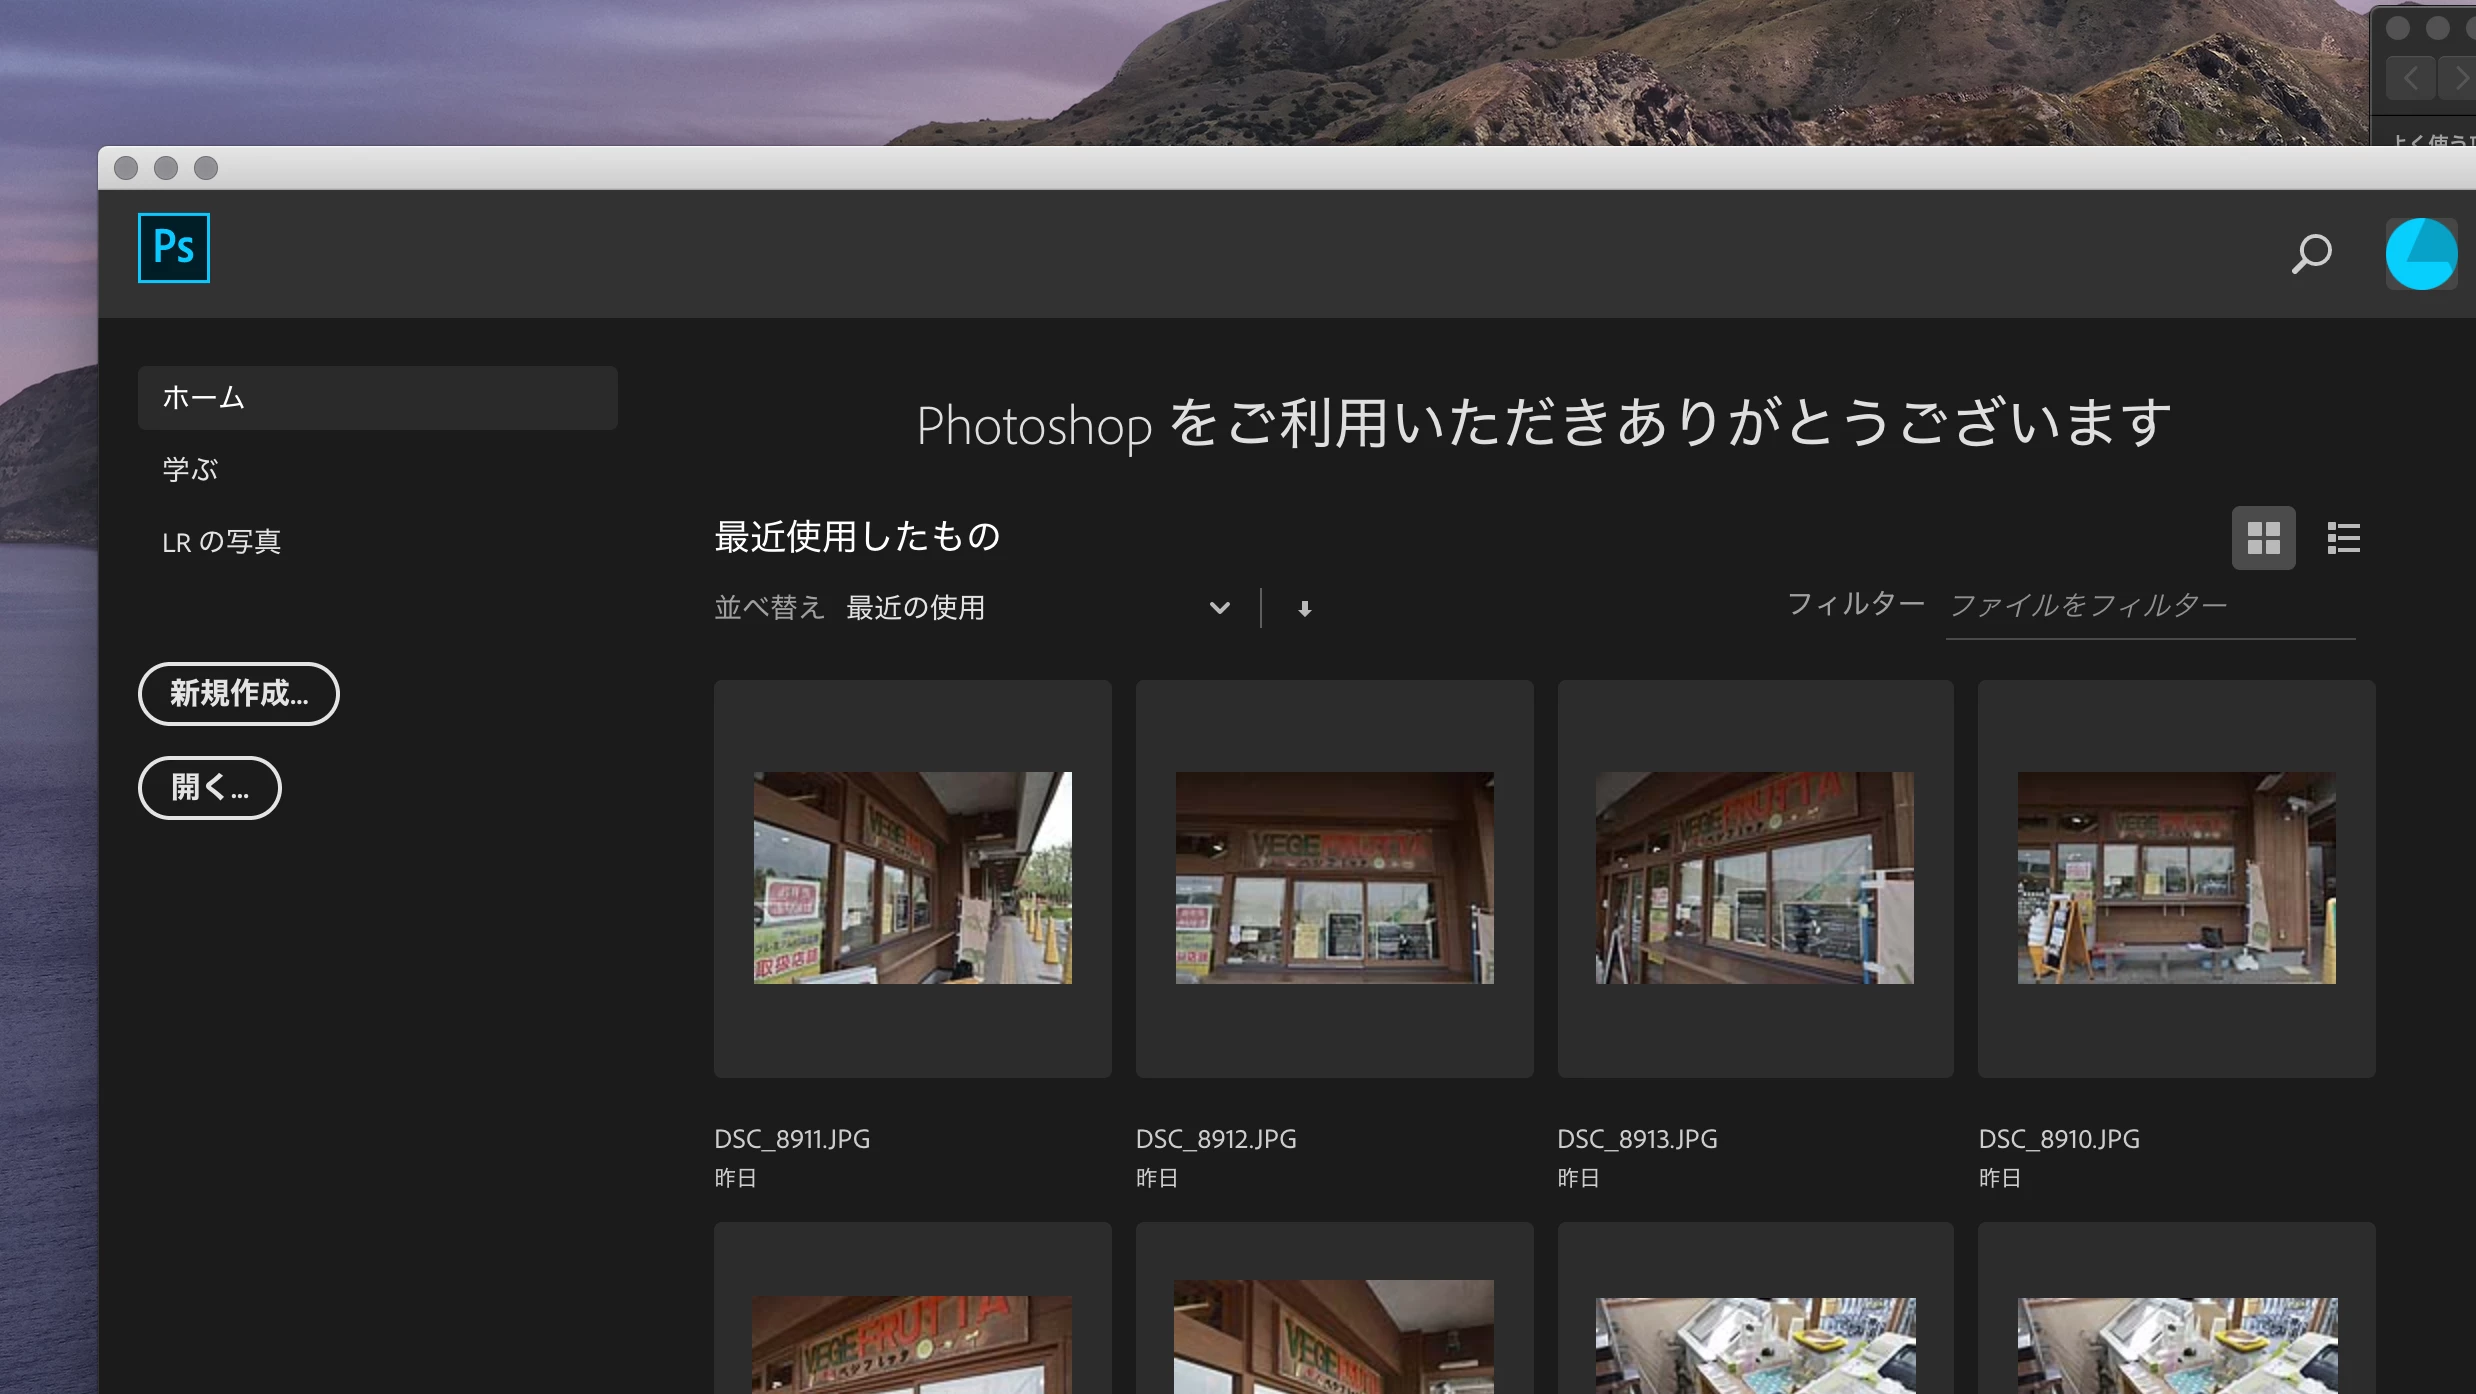Viewport: 2476px width, 1394px height.
Task: Click the 開く... button
Action: [x=209, y=788]
